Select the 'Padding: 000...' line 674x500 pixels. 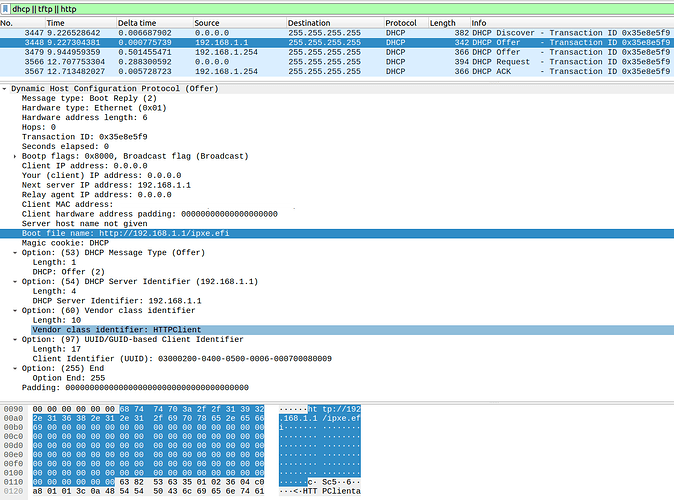[135, 387]
